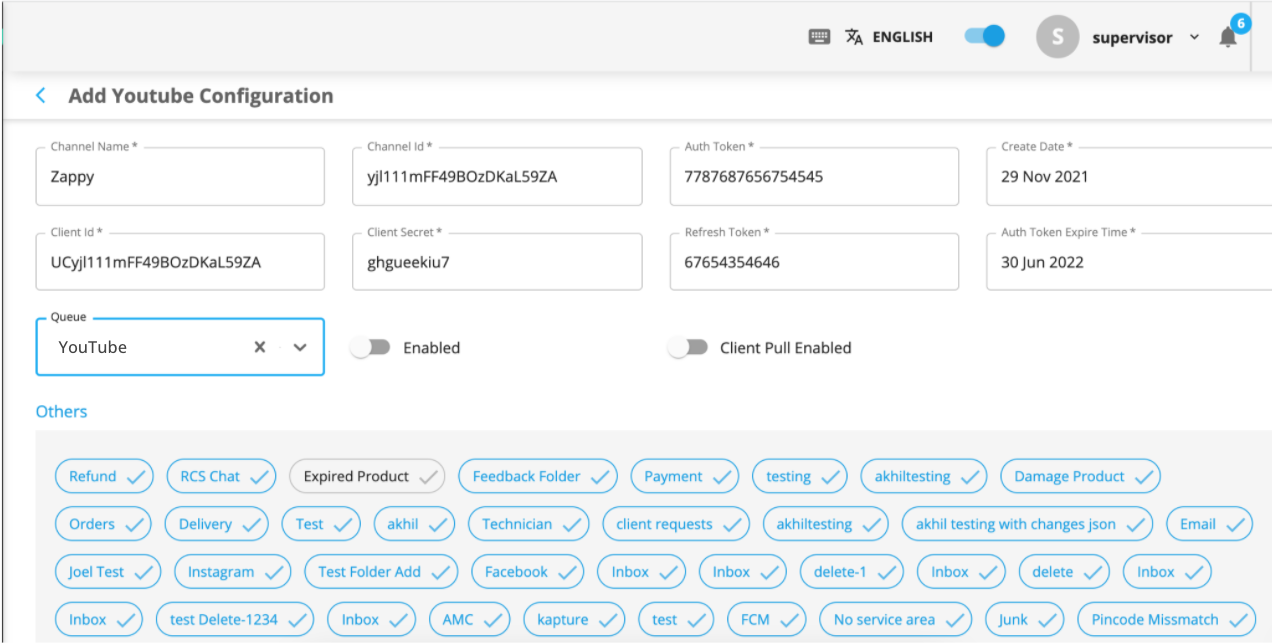
Task: Expand the Queue dropdown arrow
Action: [300, 347]
